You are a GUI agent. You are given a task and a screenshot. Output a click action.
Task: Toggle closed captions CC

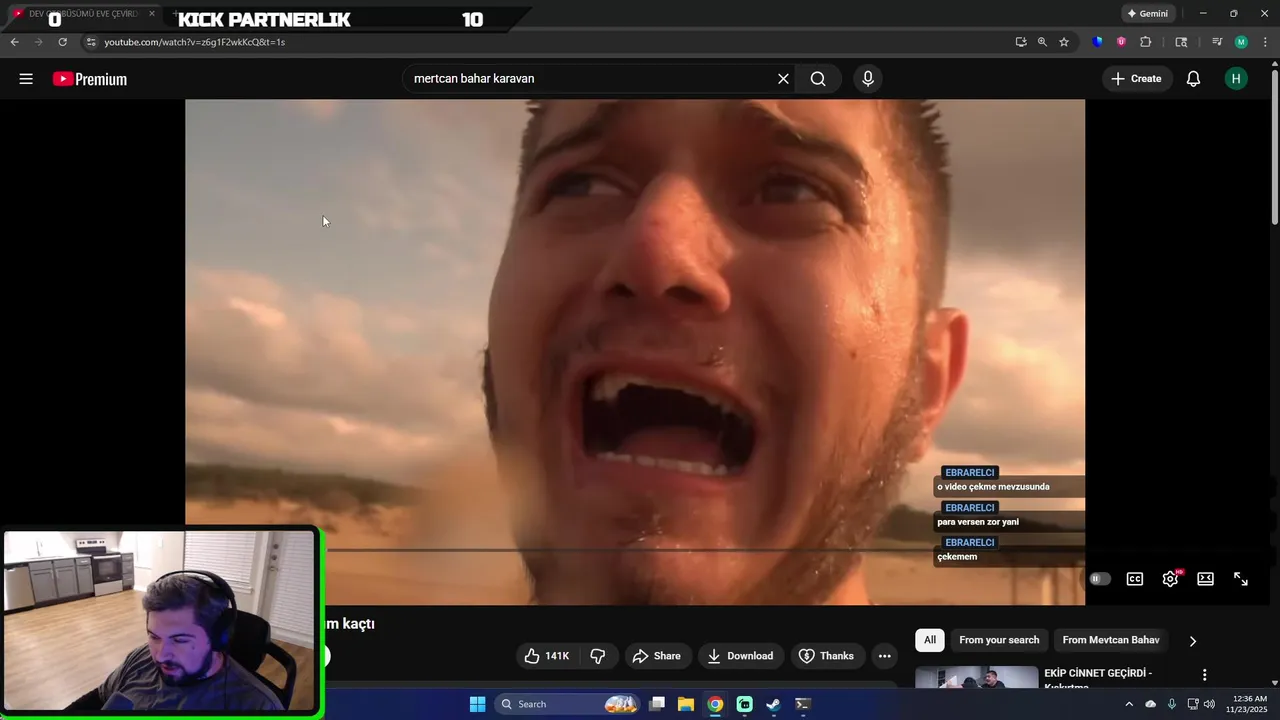[1135, 579]
